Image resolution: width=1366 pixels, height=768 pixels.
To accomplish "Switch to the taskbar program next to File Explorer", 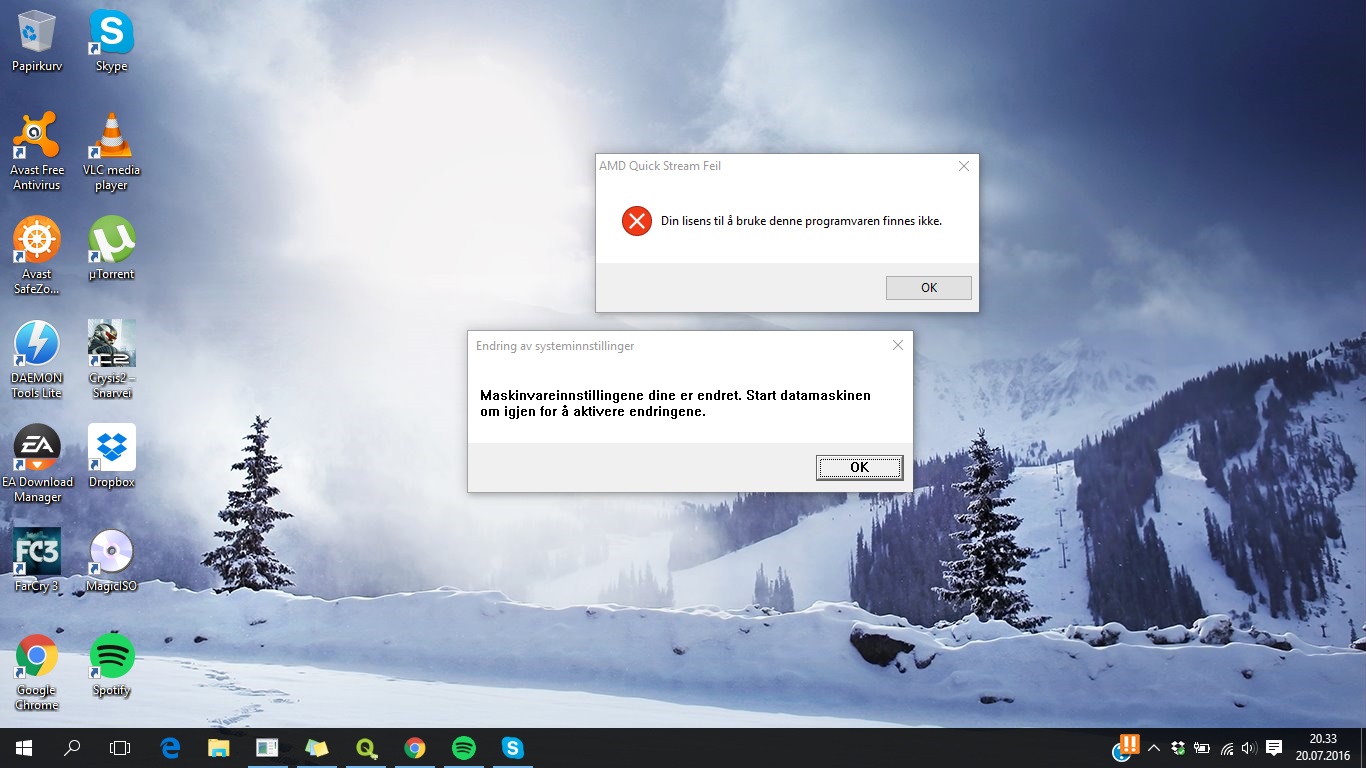I will (x=267, y=748).
